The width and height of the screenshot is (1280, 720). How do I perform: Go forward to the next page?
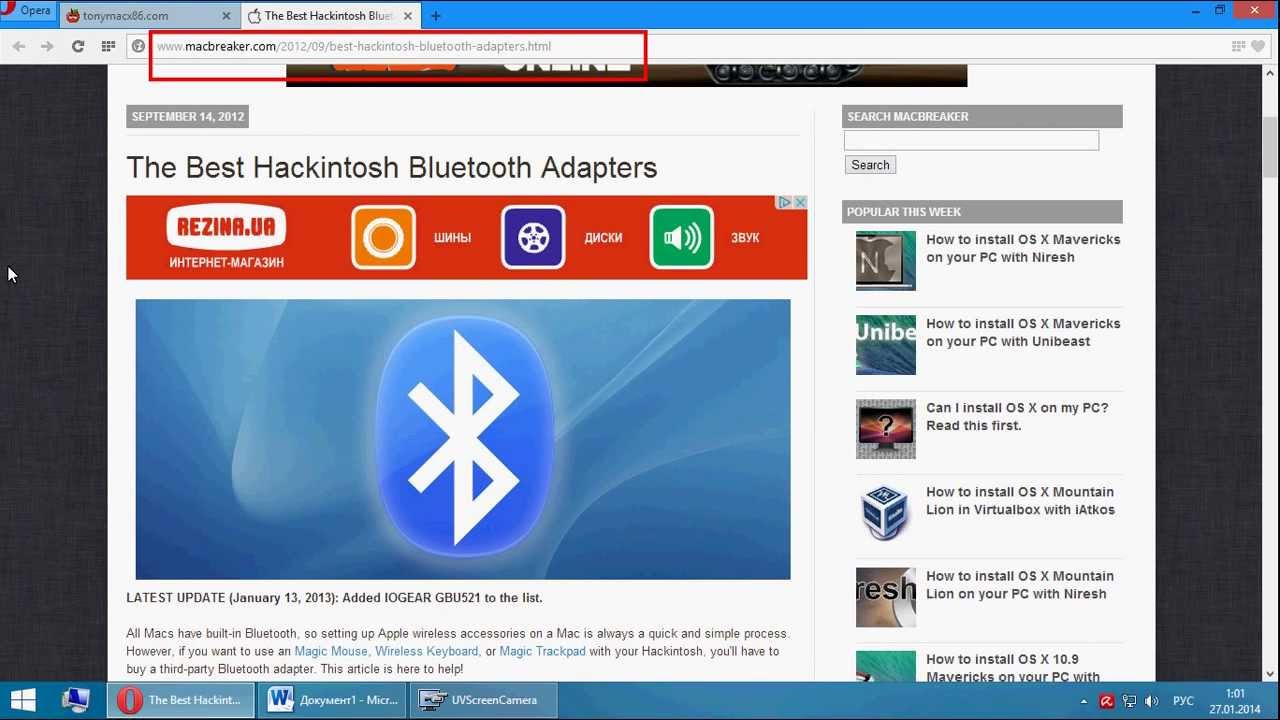point(47,46)
